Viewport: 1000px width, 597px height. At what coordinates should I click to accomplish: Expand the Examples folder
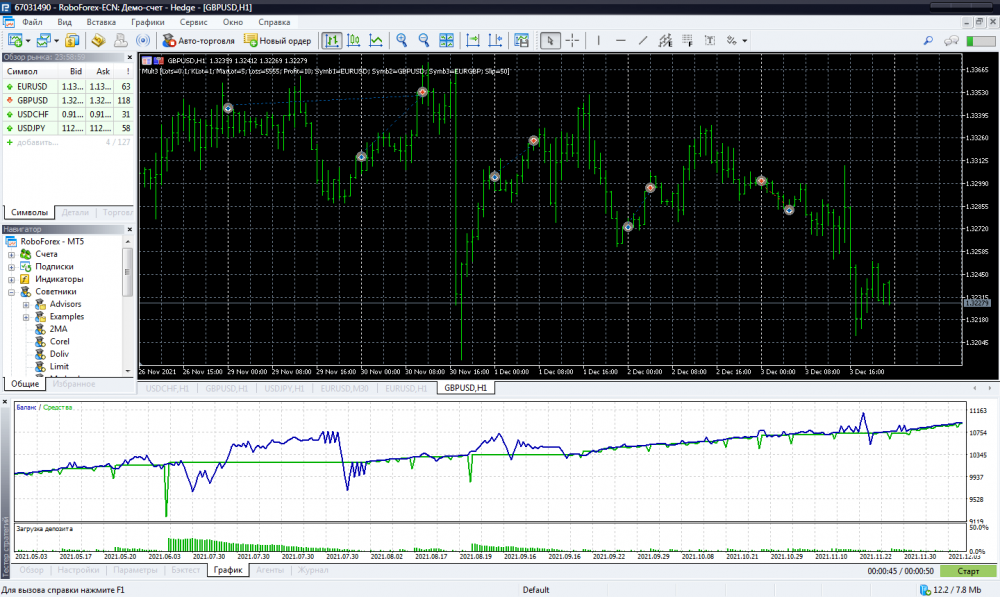(x=26, y=317)
